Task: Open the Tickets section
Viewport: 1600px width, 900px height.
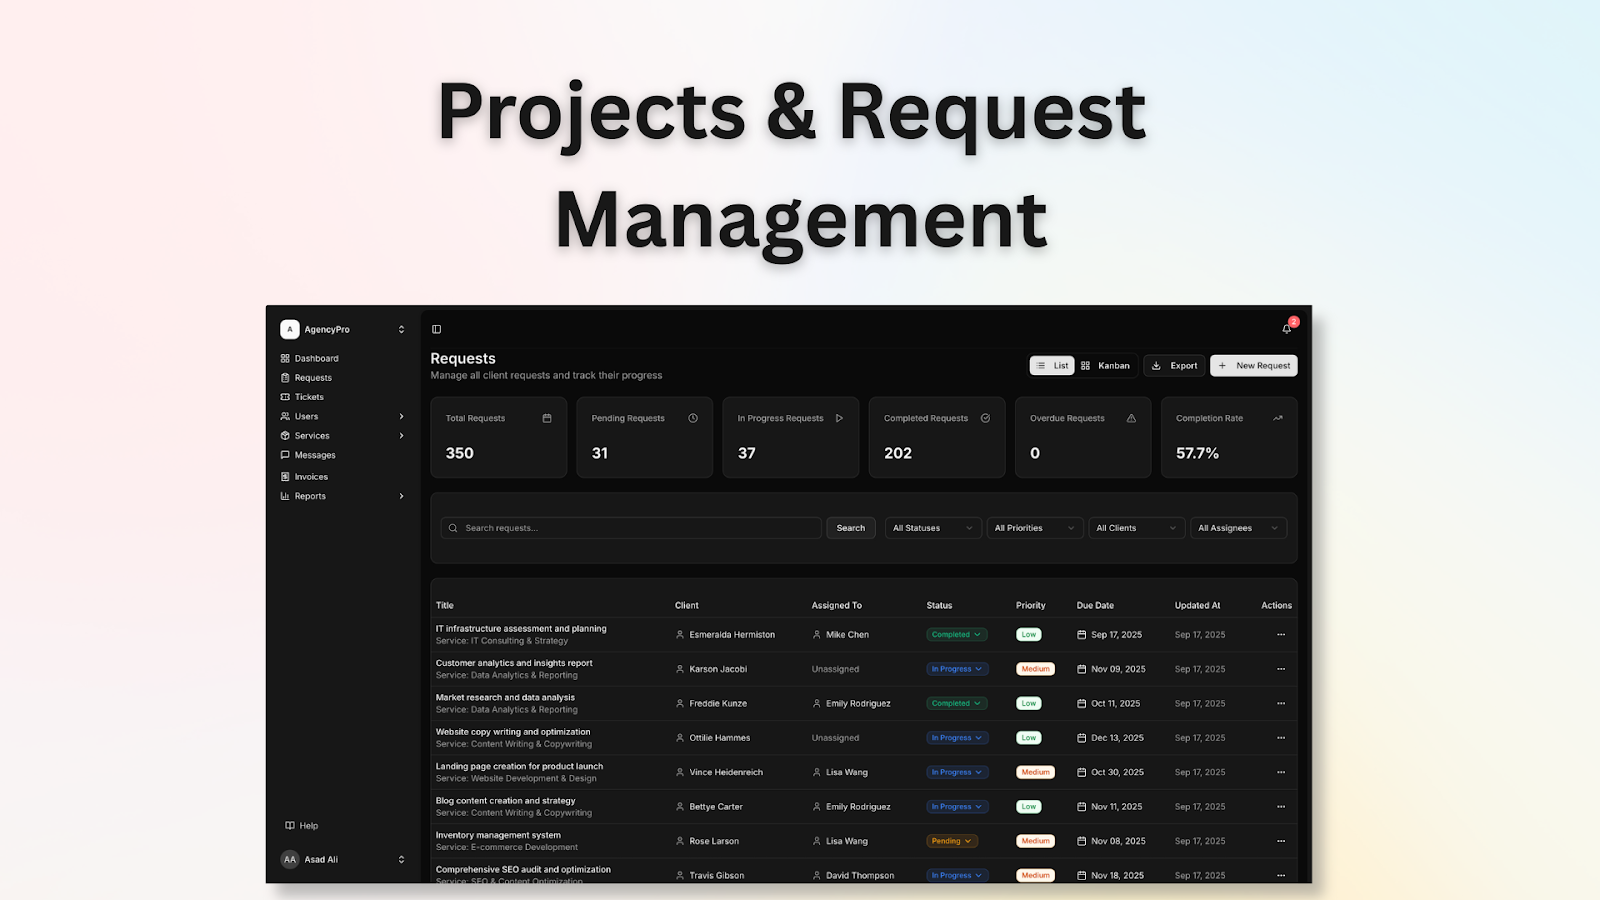Action: click(308, 396)
